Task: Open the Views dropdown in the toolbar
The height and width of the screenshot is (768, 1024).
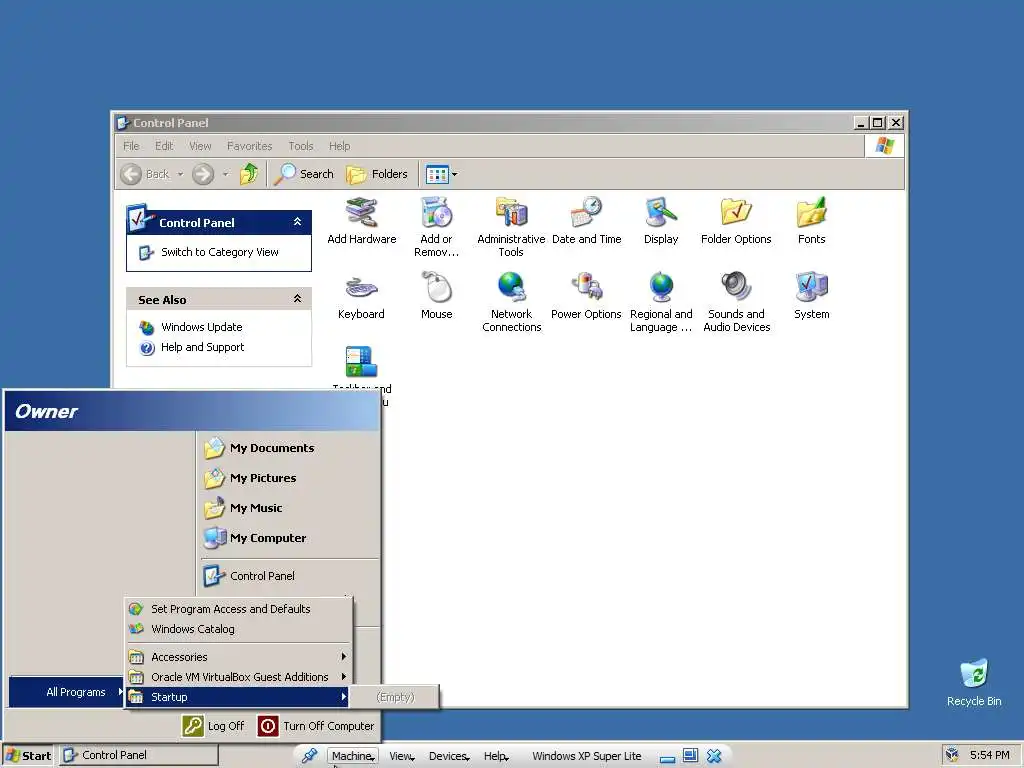Action: (441, 174)
